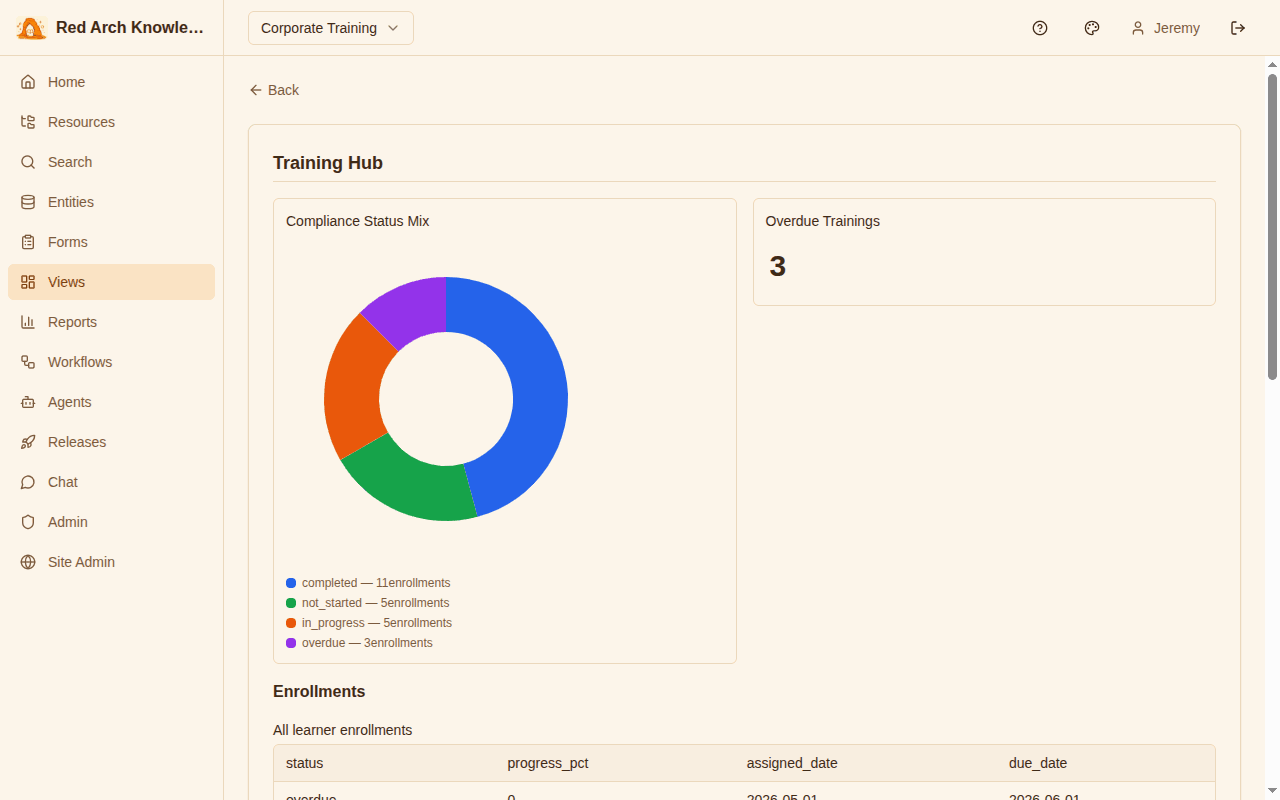Click the Entities database icon

tap(28, 202)
